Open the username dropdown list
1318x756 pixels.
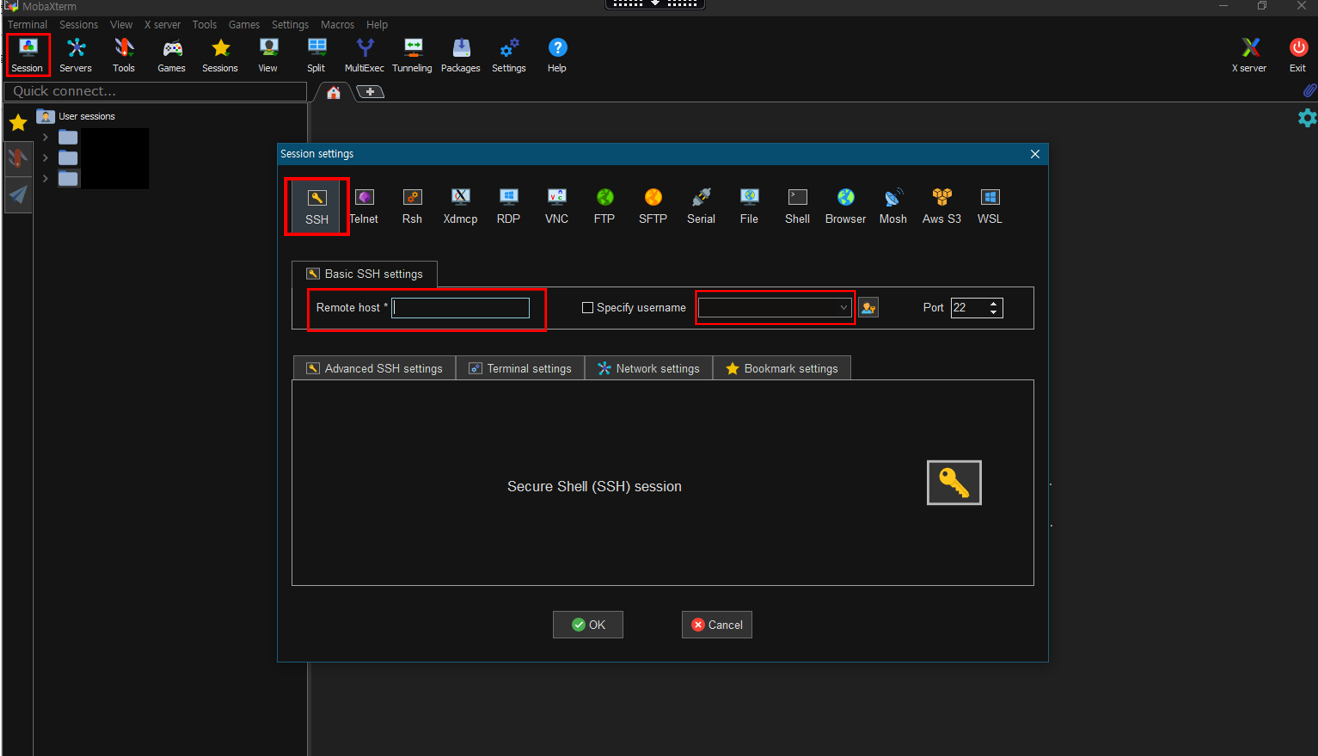[x=843, y=308]
